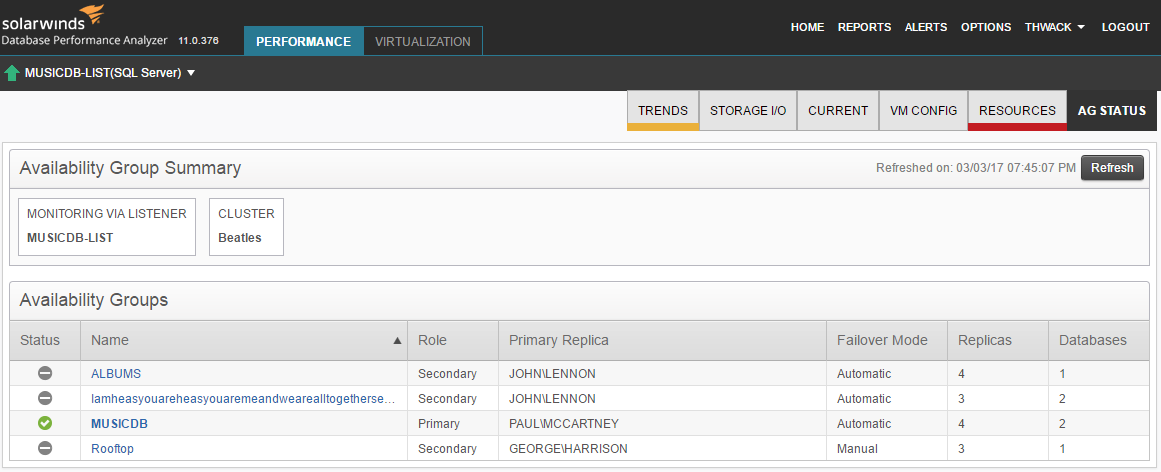Click the Refreshed on timestamp text
Image resolution: width=1161 pixels, height=472 pixels.
tap(975, 168)
